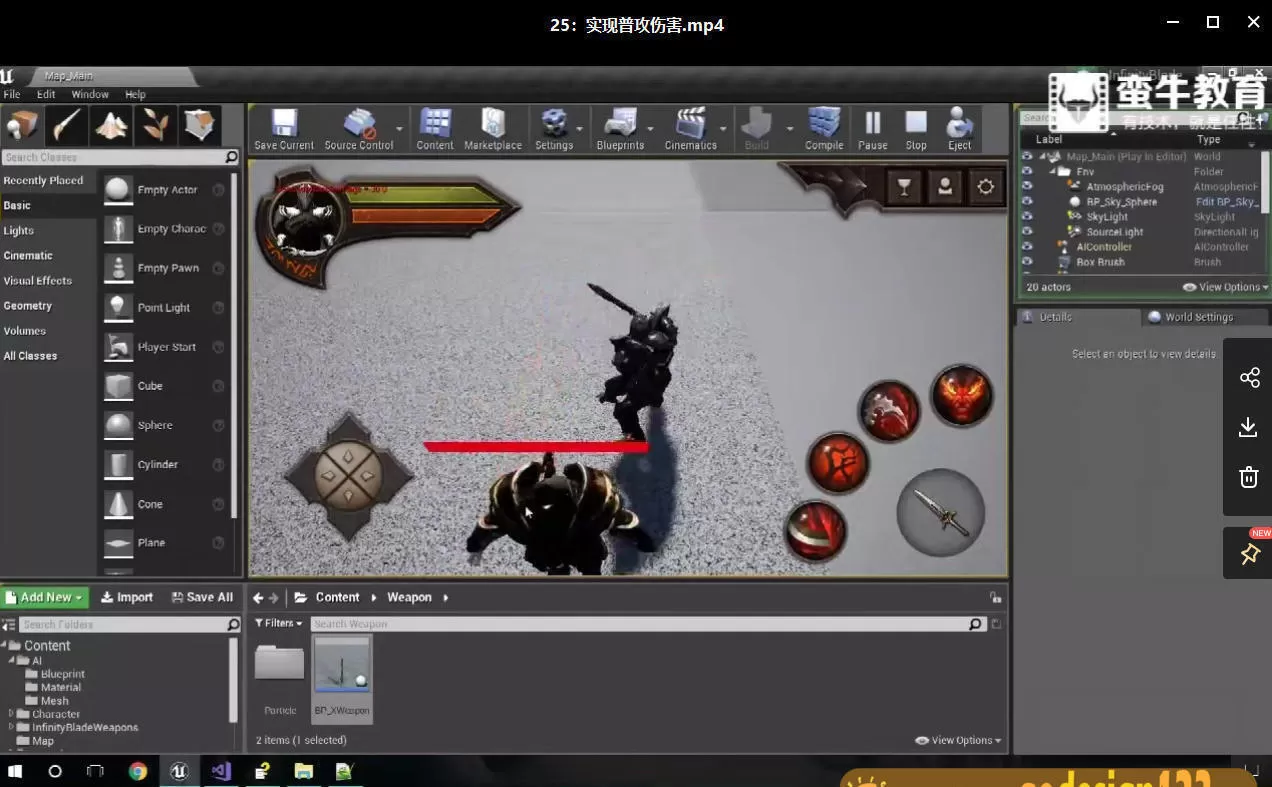Image resolution: width=1272 pixels, height=787 pixels.
Task: Hide BP_Sky_Sphere using its eye icon
Action: click(1030, 201)
